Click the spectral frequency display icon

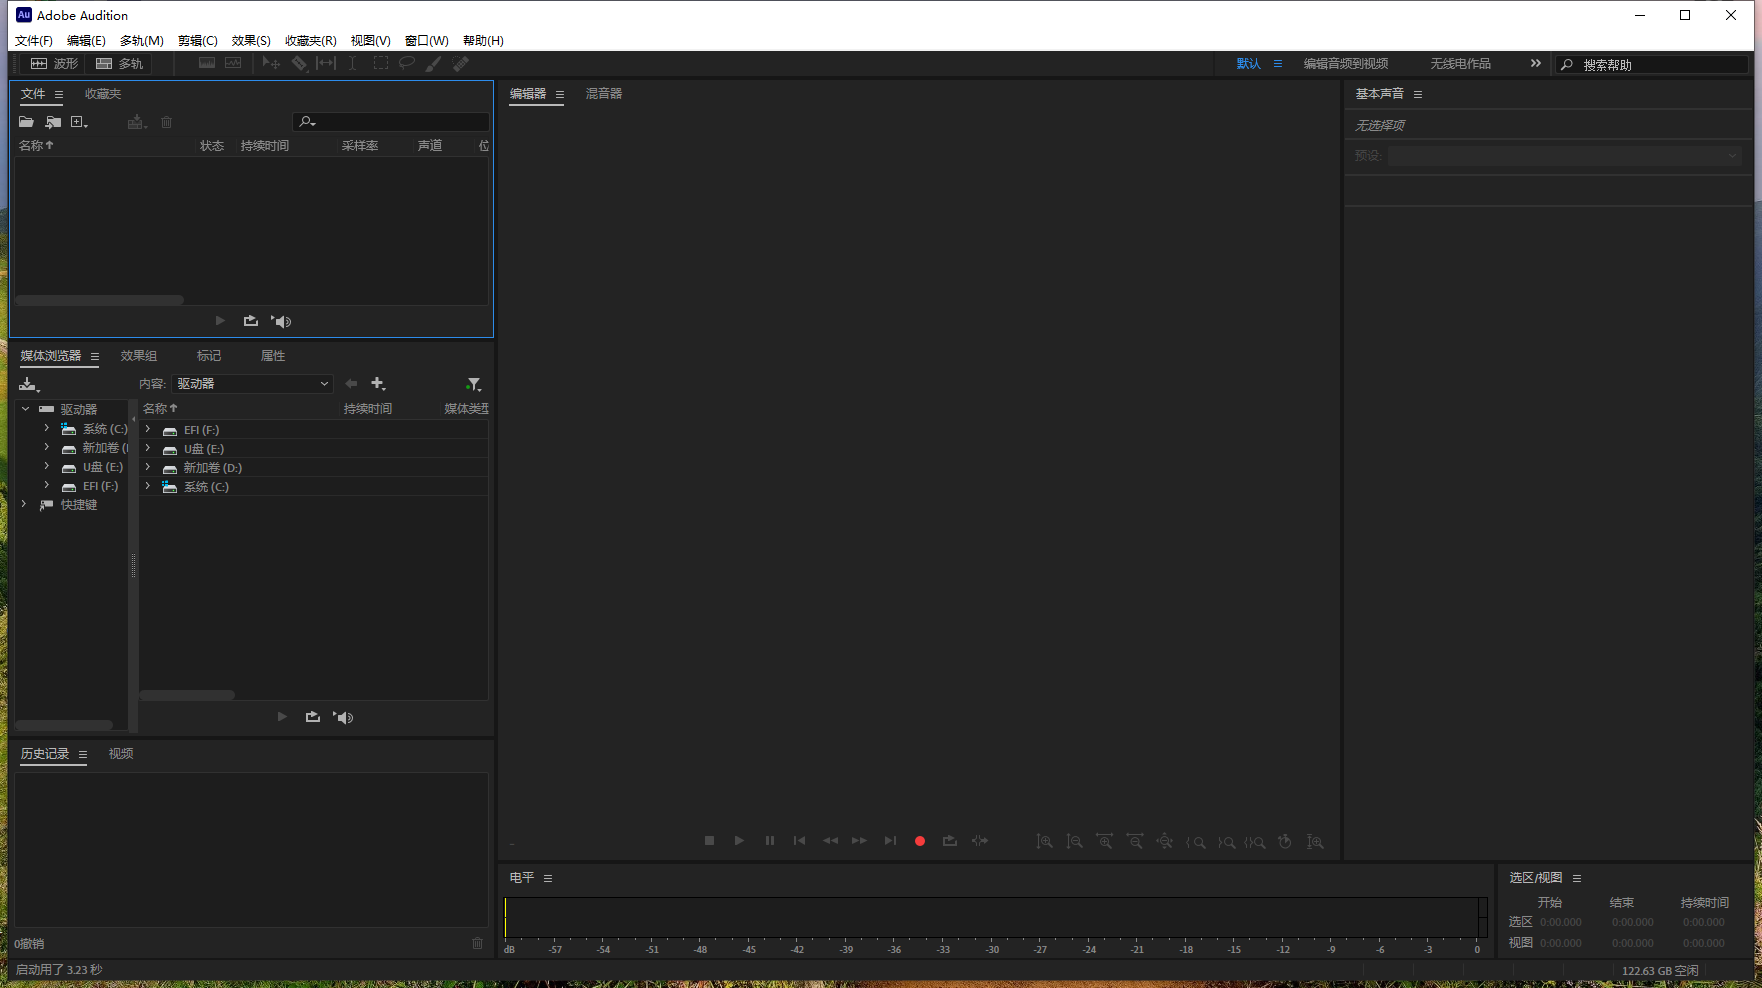207,63
